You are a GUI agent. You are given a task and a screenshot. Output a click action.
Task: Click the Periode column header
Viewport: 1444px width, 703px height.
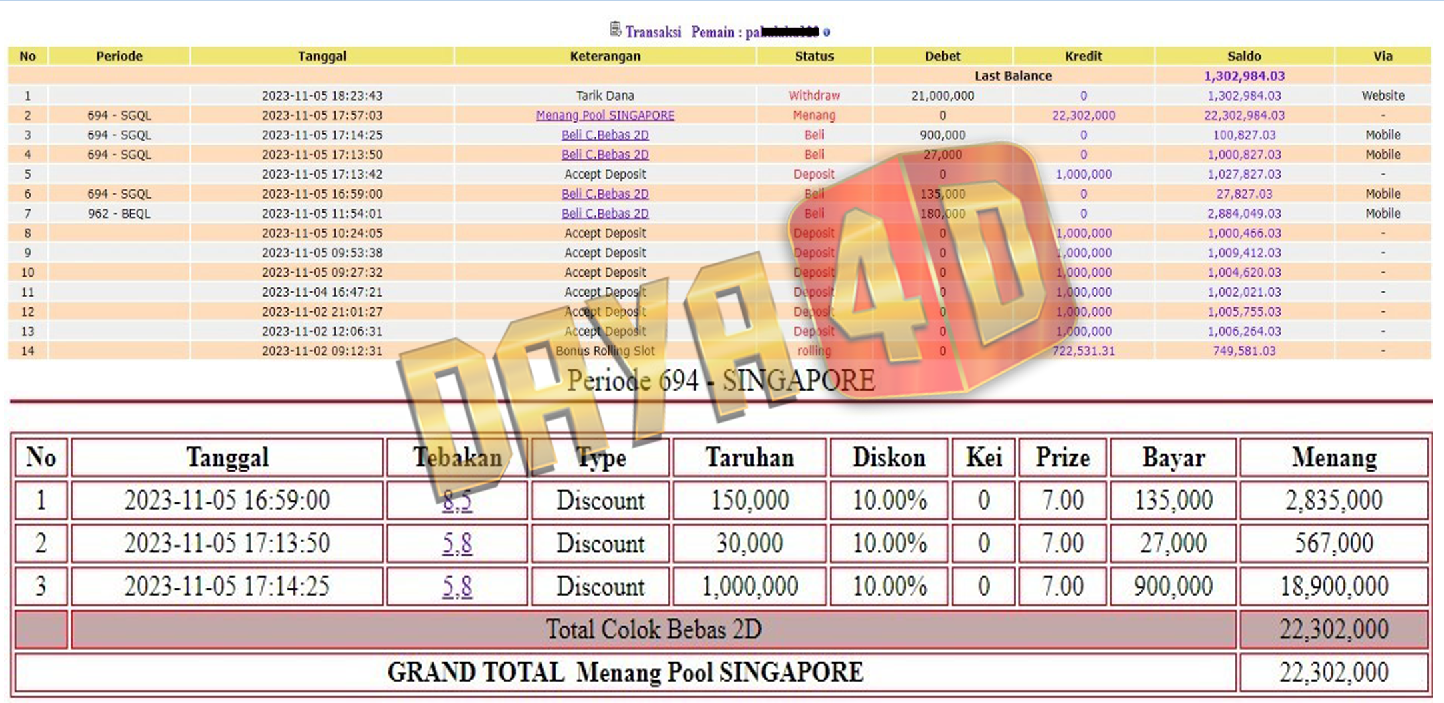119,57
